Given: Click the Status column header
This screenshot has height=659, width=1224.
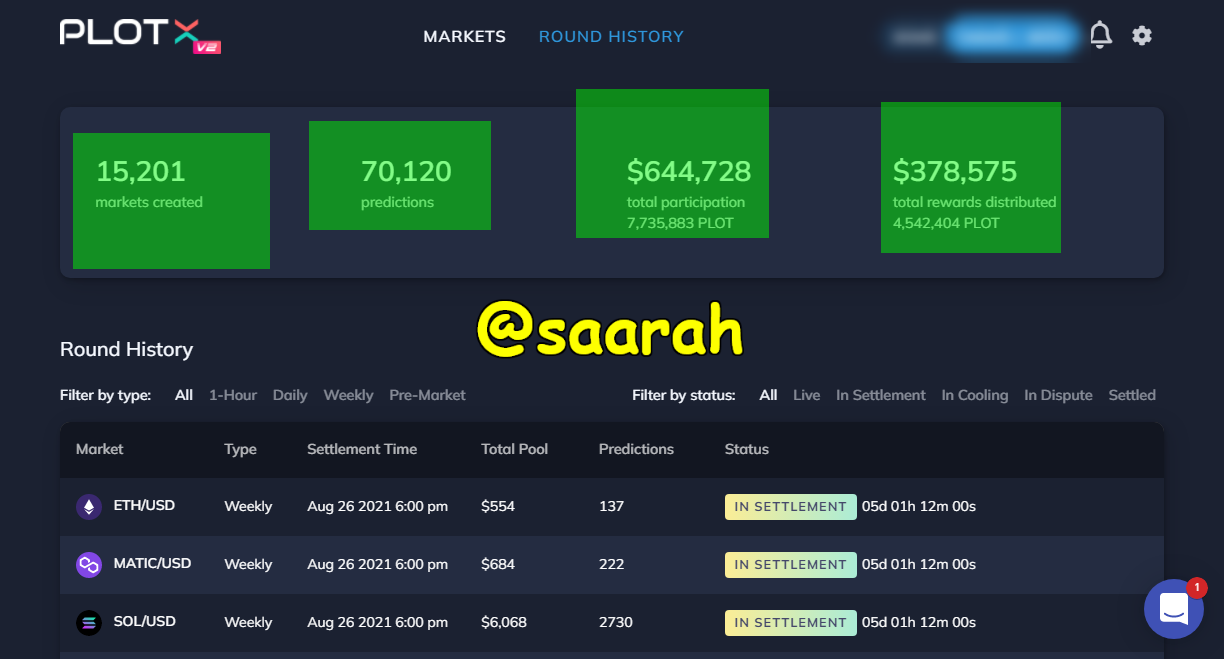Looking at the screenshot, I should [x=747, y=449].
